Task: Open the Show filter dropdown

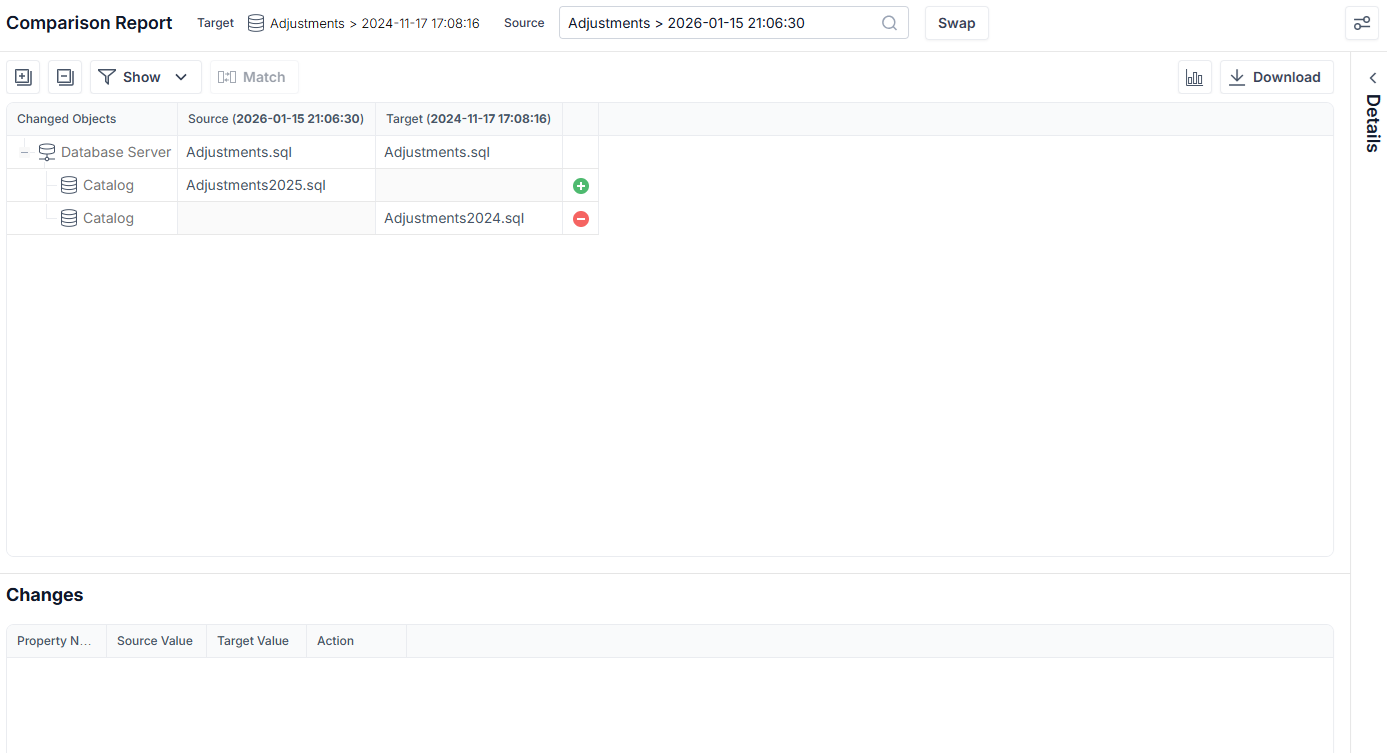Action: pyautogui.click(x=146, y=77)
